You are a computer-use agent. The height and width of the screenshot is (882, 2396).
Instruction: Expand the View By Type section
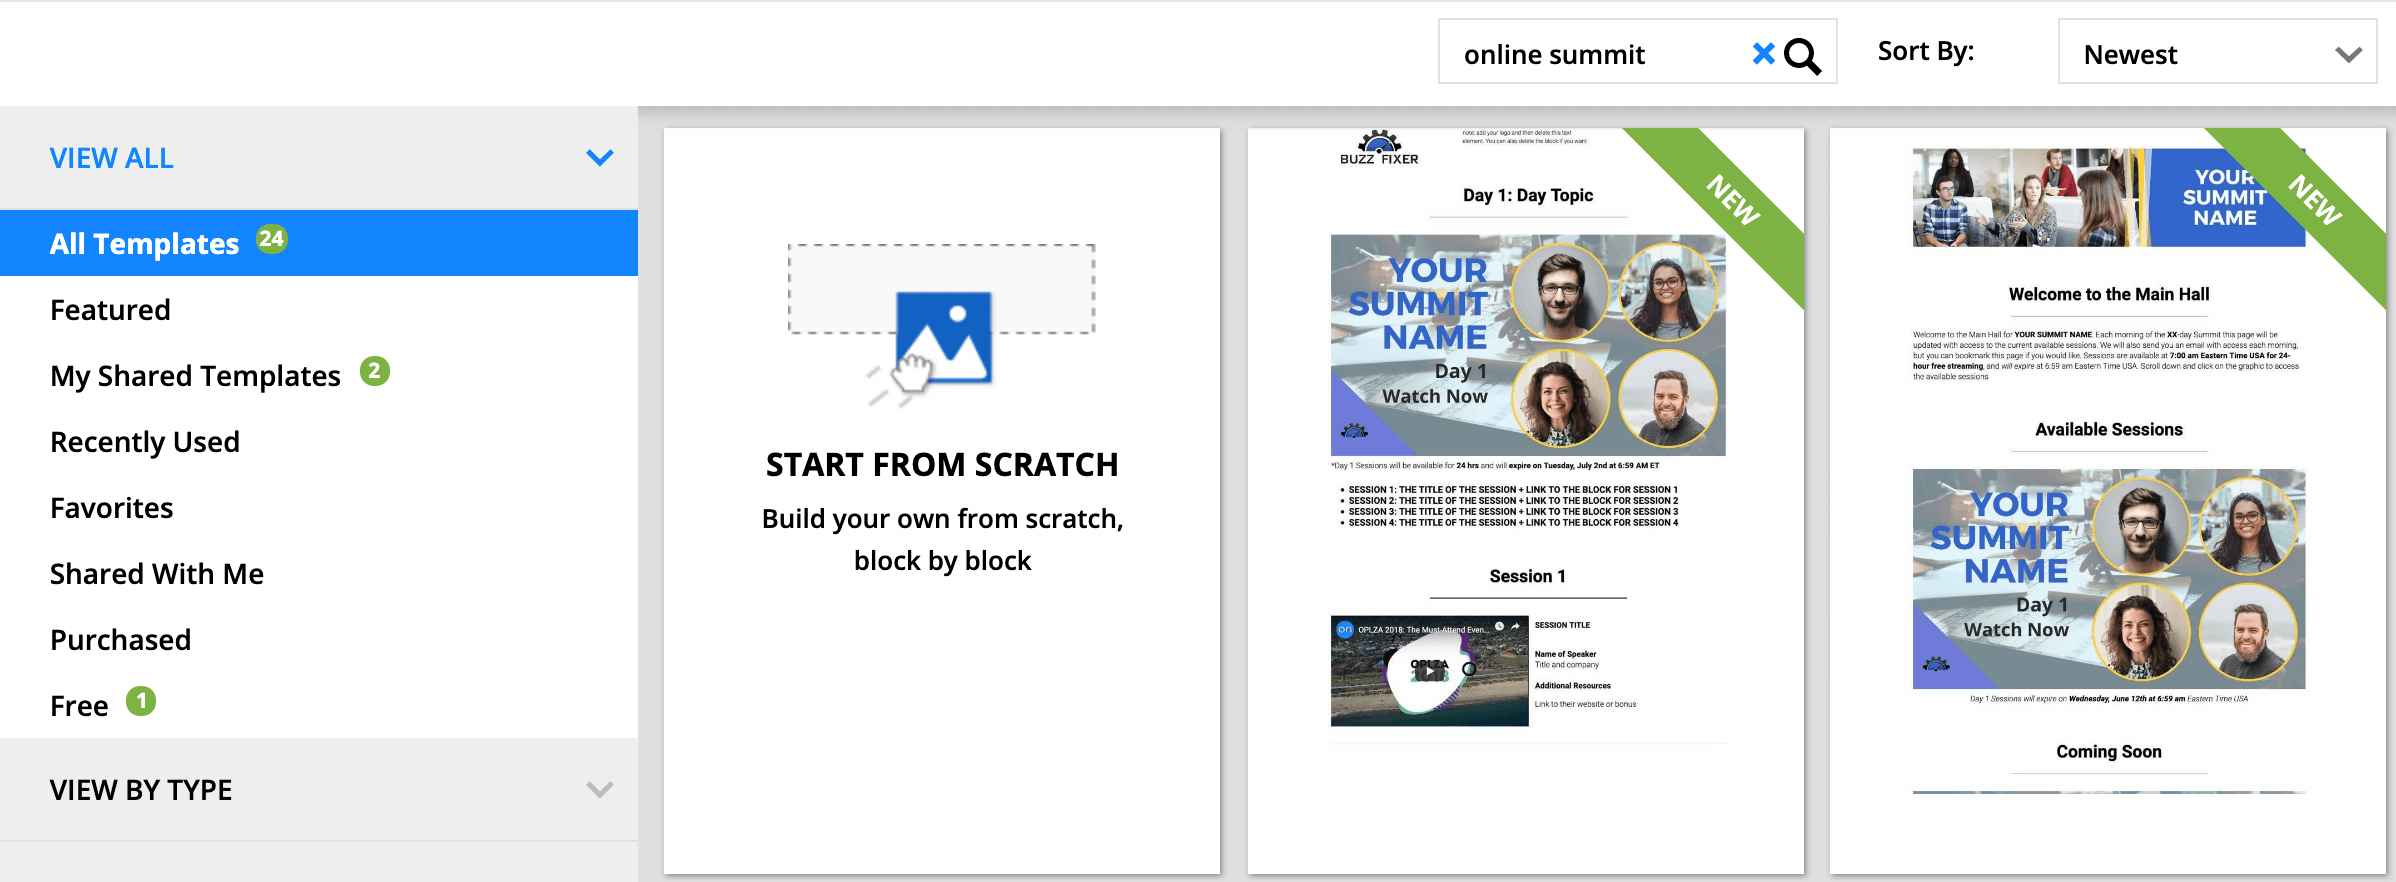pyautogui.click(x=599, y=790)
